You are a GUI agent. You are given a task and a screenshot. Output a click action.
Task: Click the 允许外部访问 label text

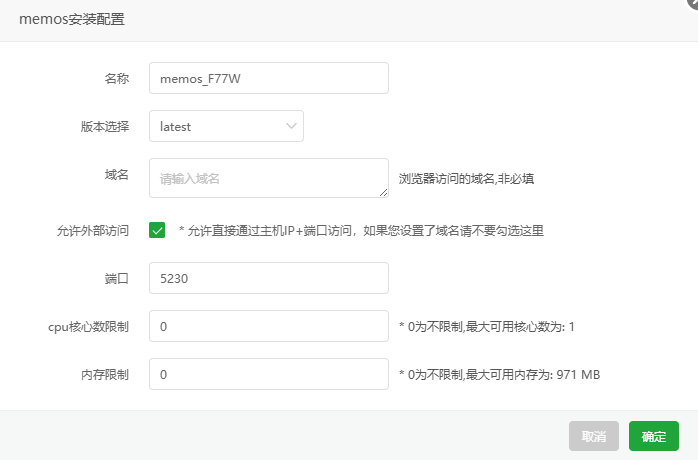pos(93,231)
